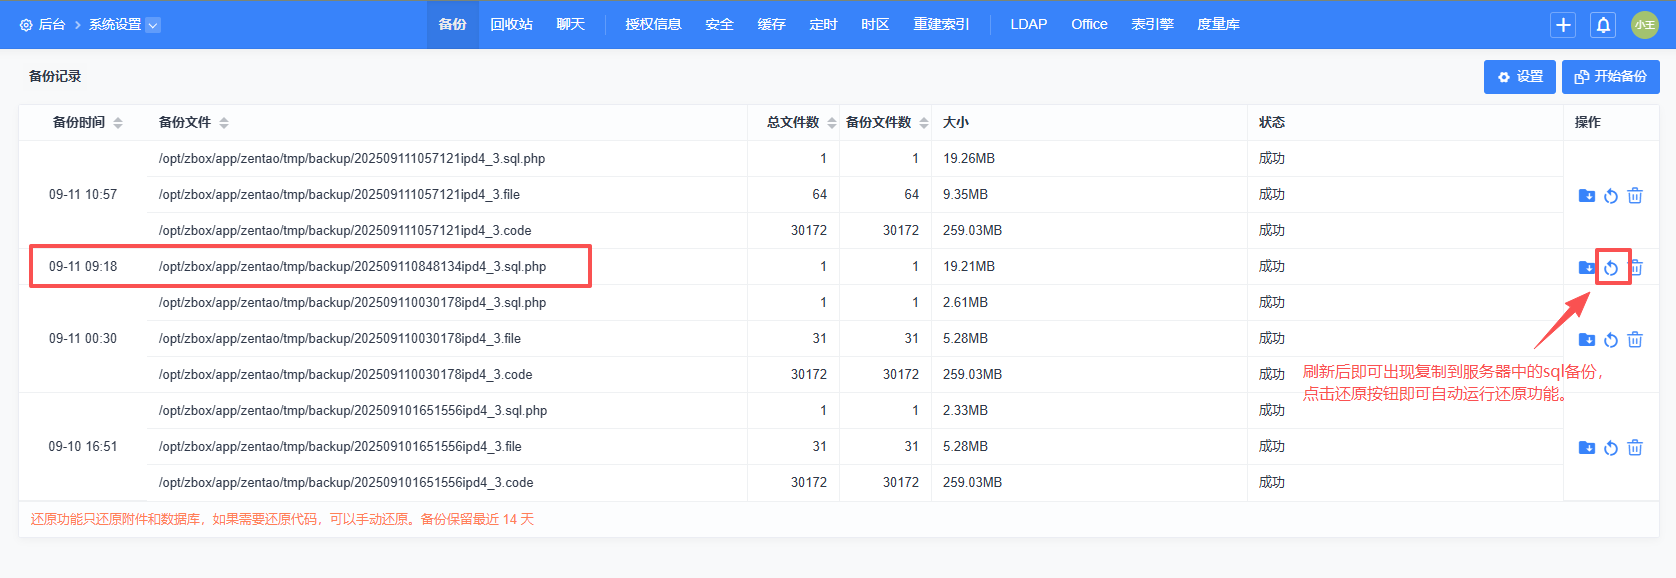This screenshot has width=1676, height=578.
Task: Sort by 备份文件 column
Action: point(223,123)
